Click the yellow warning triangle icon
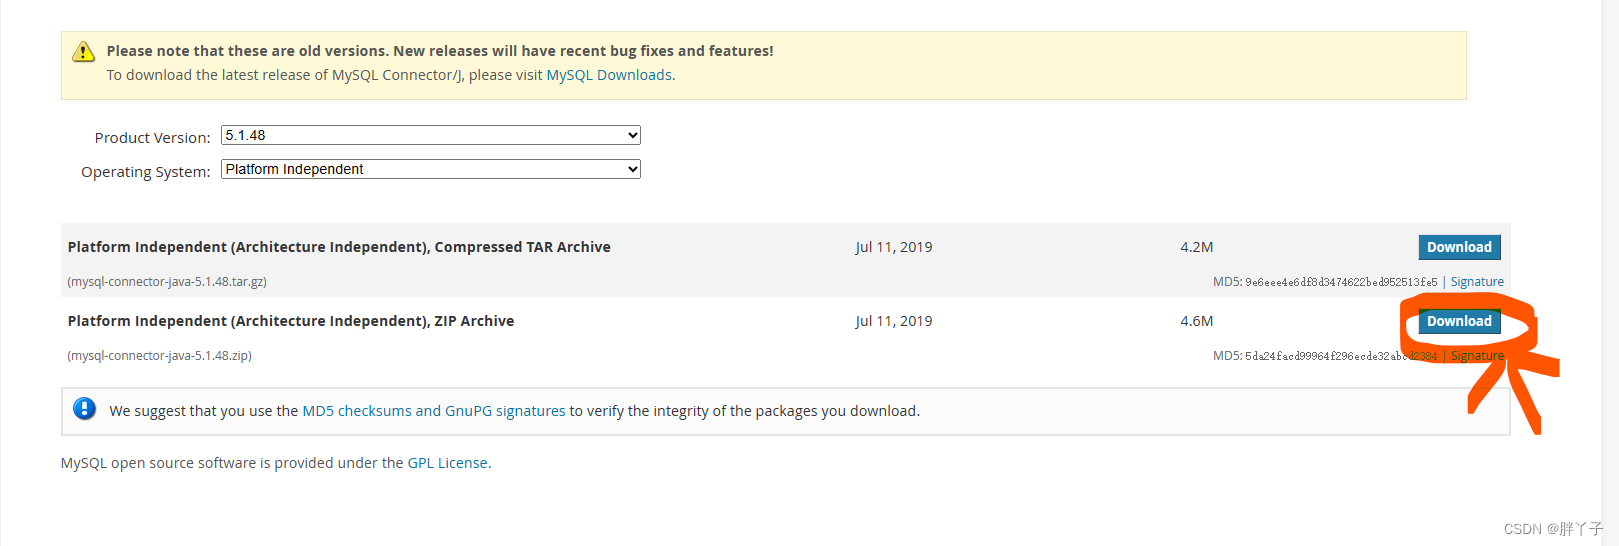This screenshot has width=1619, height=546. (84, 52)
